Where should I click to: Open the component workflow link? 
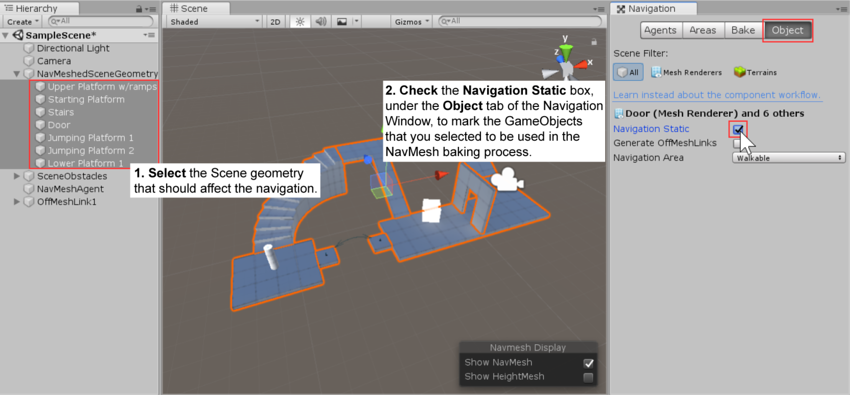pos(717,95)
